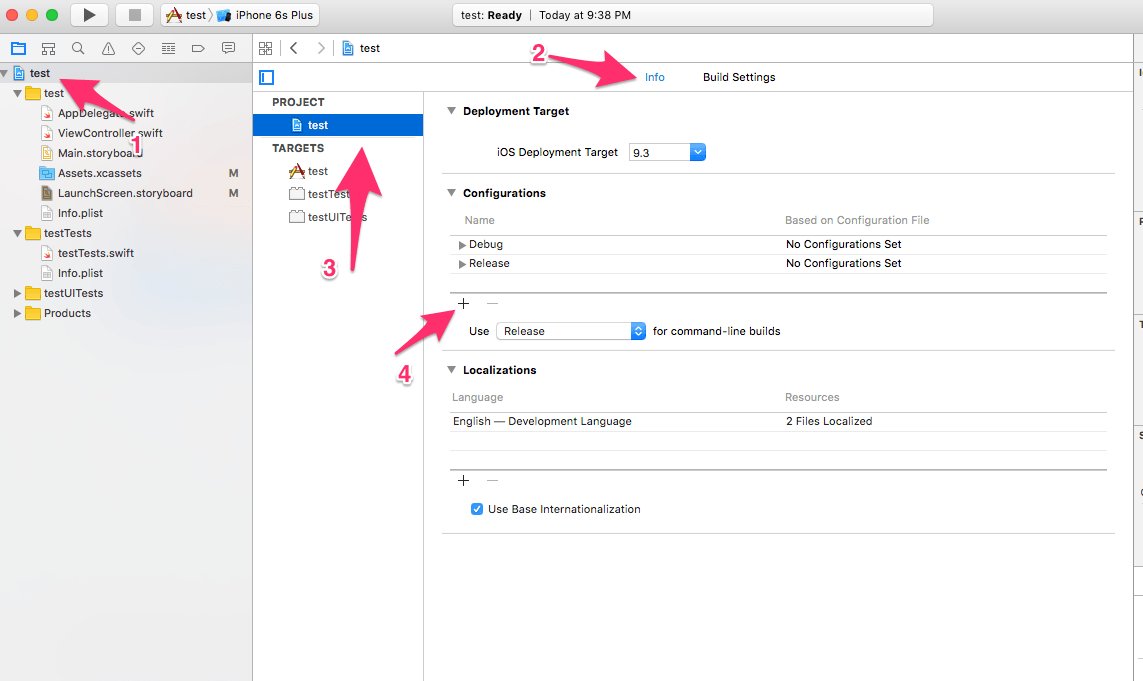
Task: Collapse the testTests folder group
Action: click(17, 233)
